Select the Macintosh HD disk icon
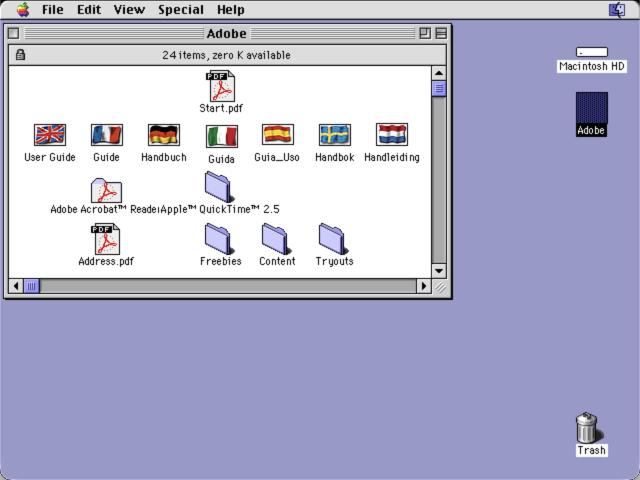The width and height of the screenshot is (640, 480). click(x=592, y=52)
